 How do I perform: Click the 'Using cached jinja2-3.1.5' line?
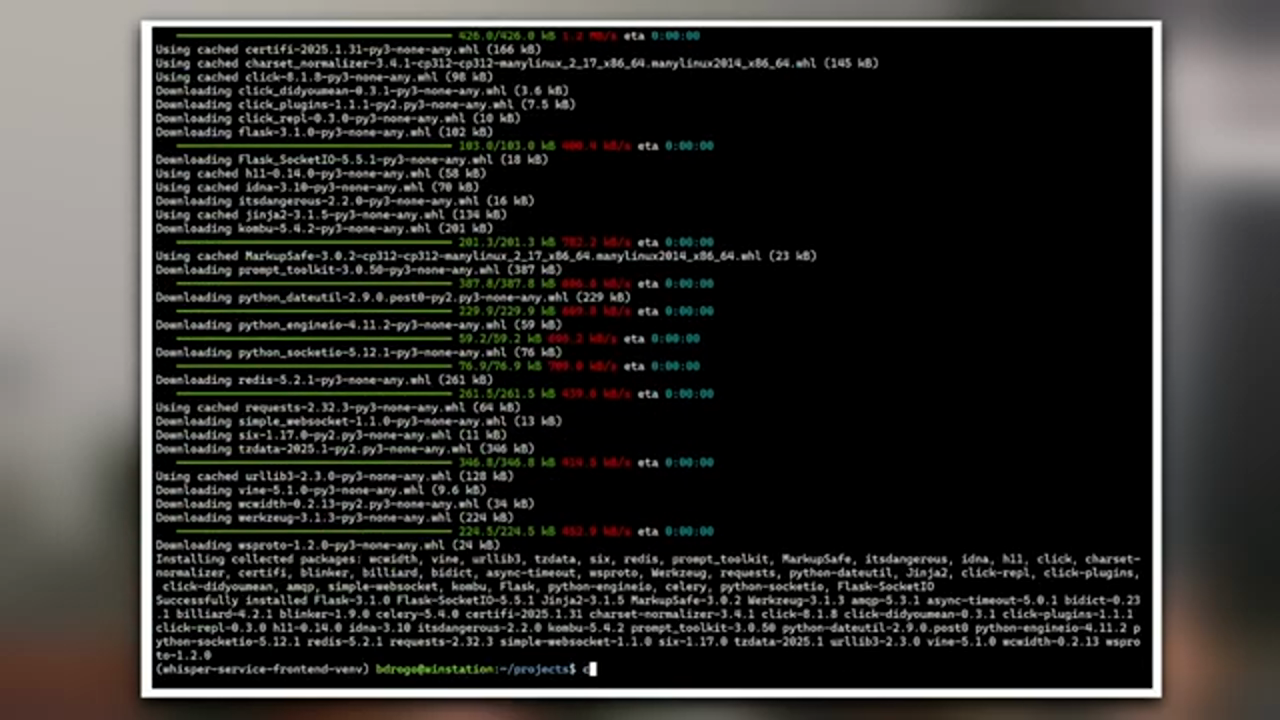click(331, 215)
